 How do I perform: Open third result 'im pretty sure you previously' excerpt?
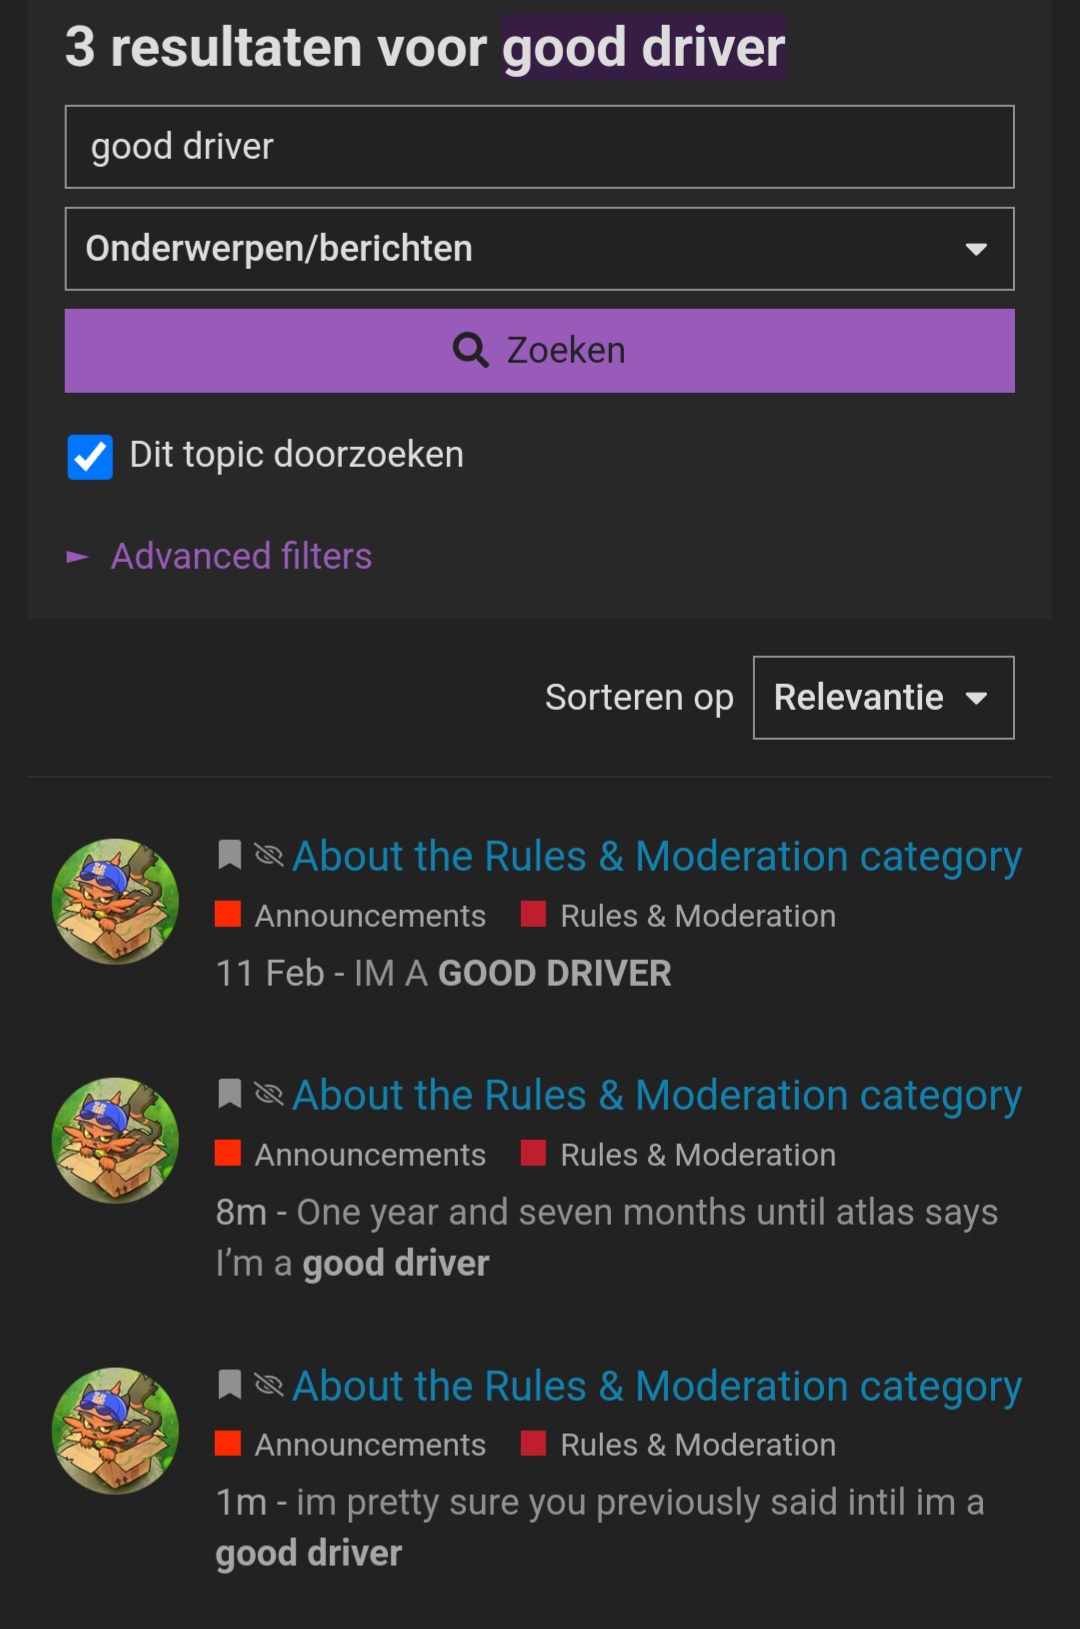(600, 1527)
